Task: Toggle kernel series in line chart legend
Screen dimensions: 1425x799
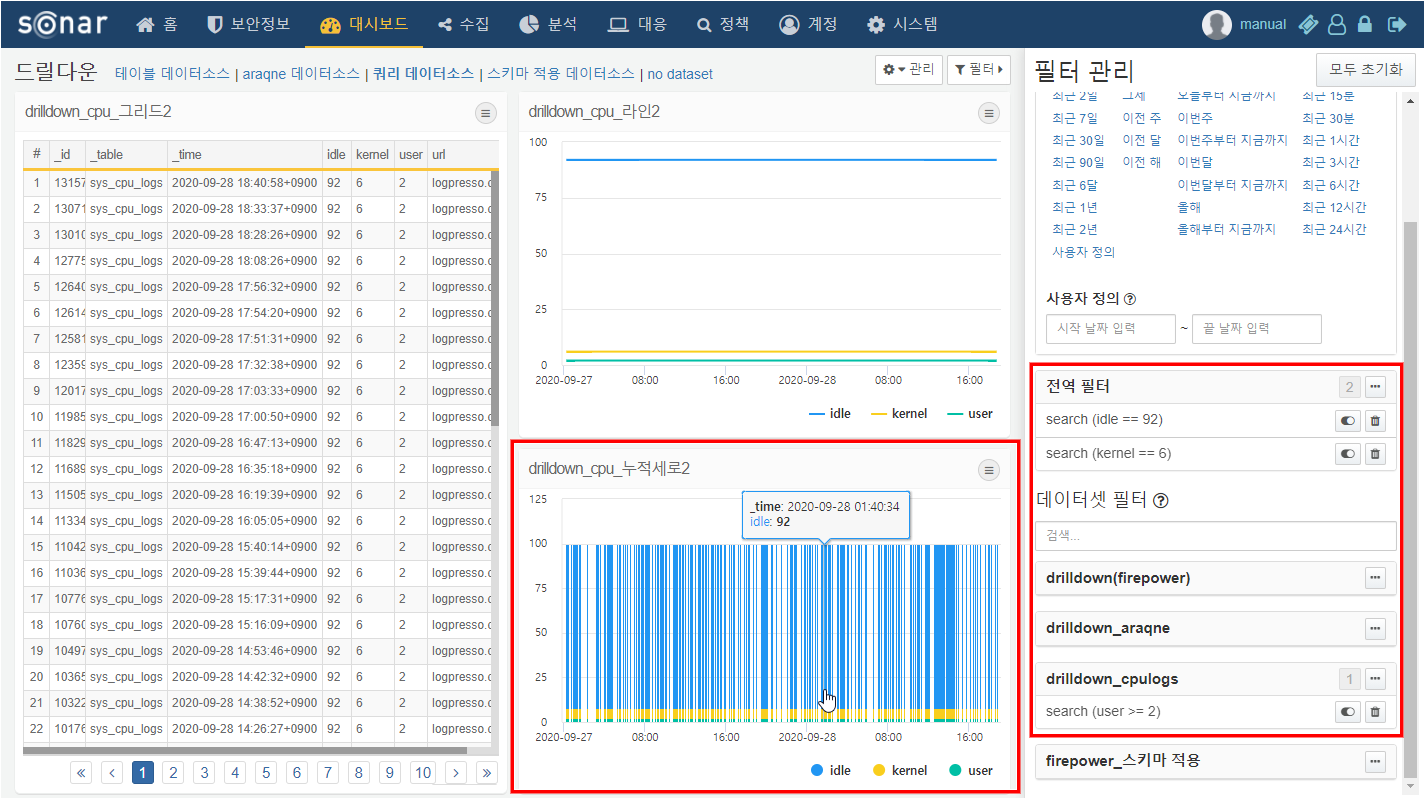Action: [899, 413]
